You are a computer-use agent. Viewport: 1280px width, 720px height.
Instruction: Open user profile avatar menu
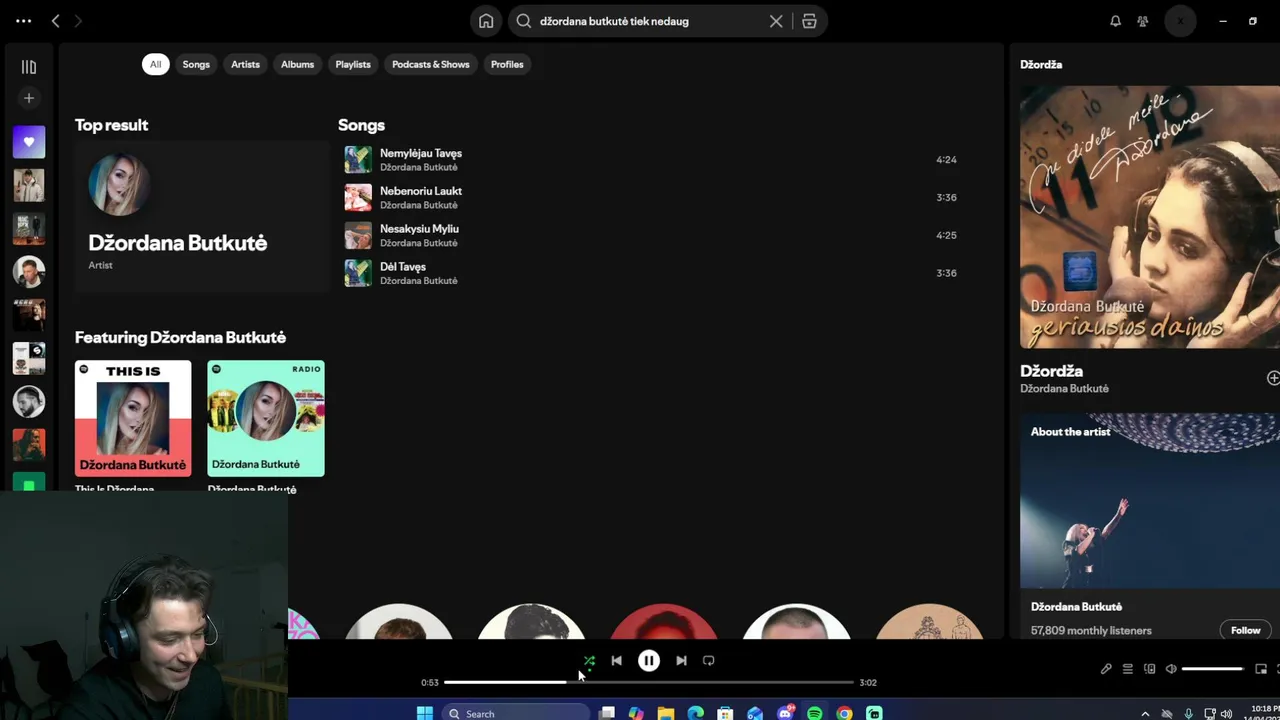pos(1180,21)
